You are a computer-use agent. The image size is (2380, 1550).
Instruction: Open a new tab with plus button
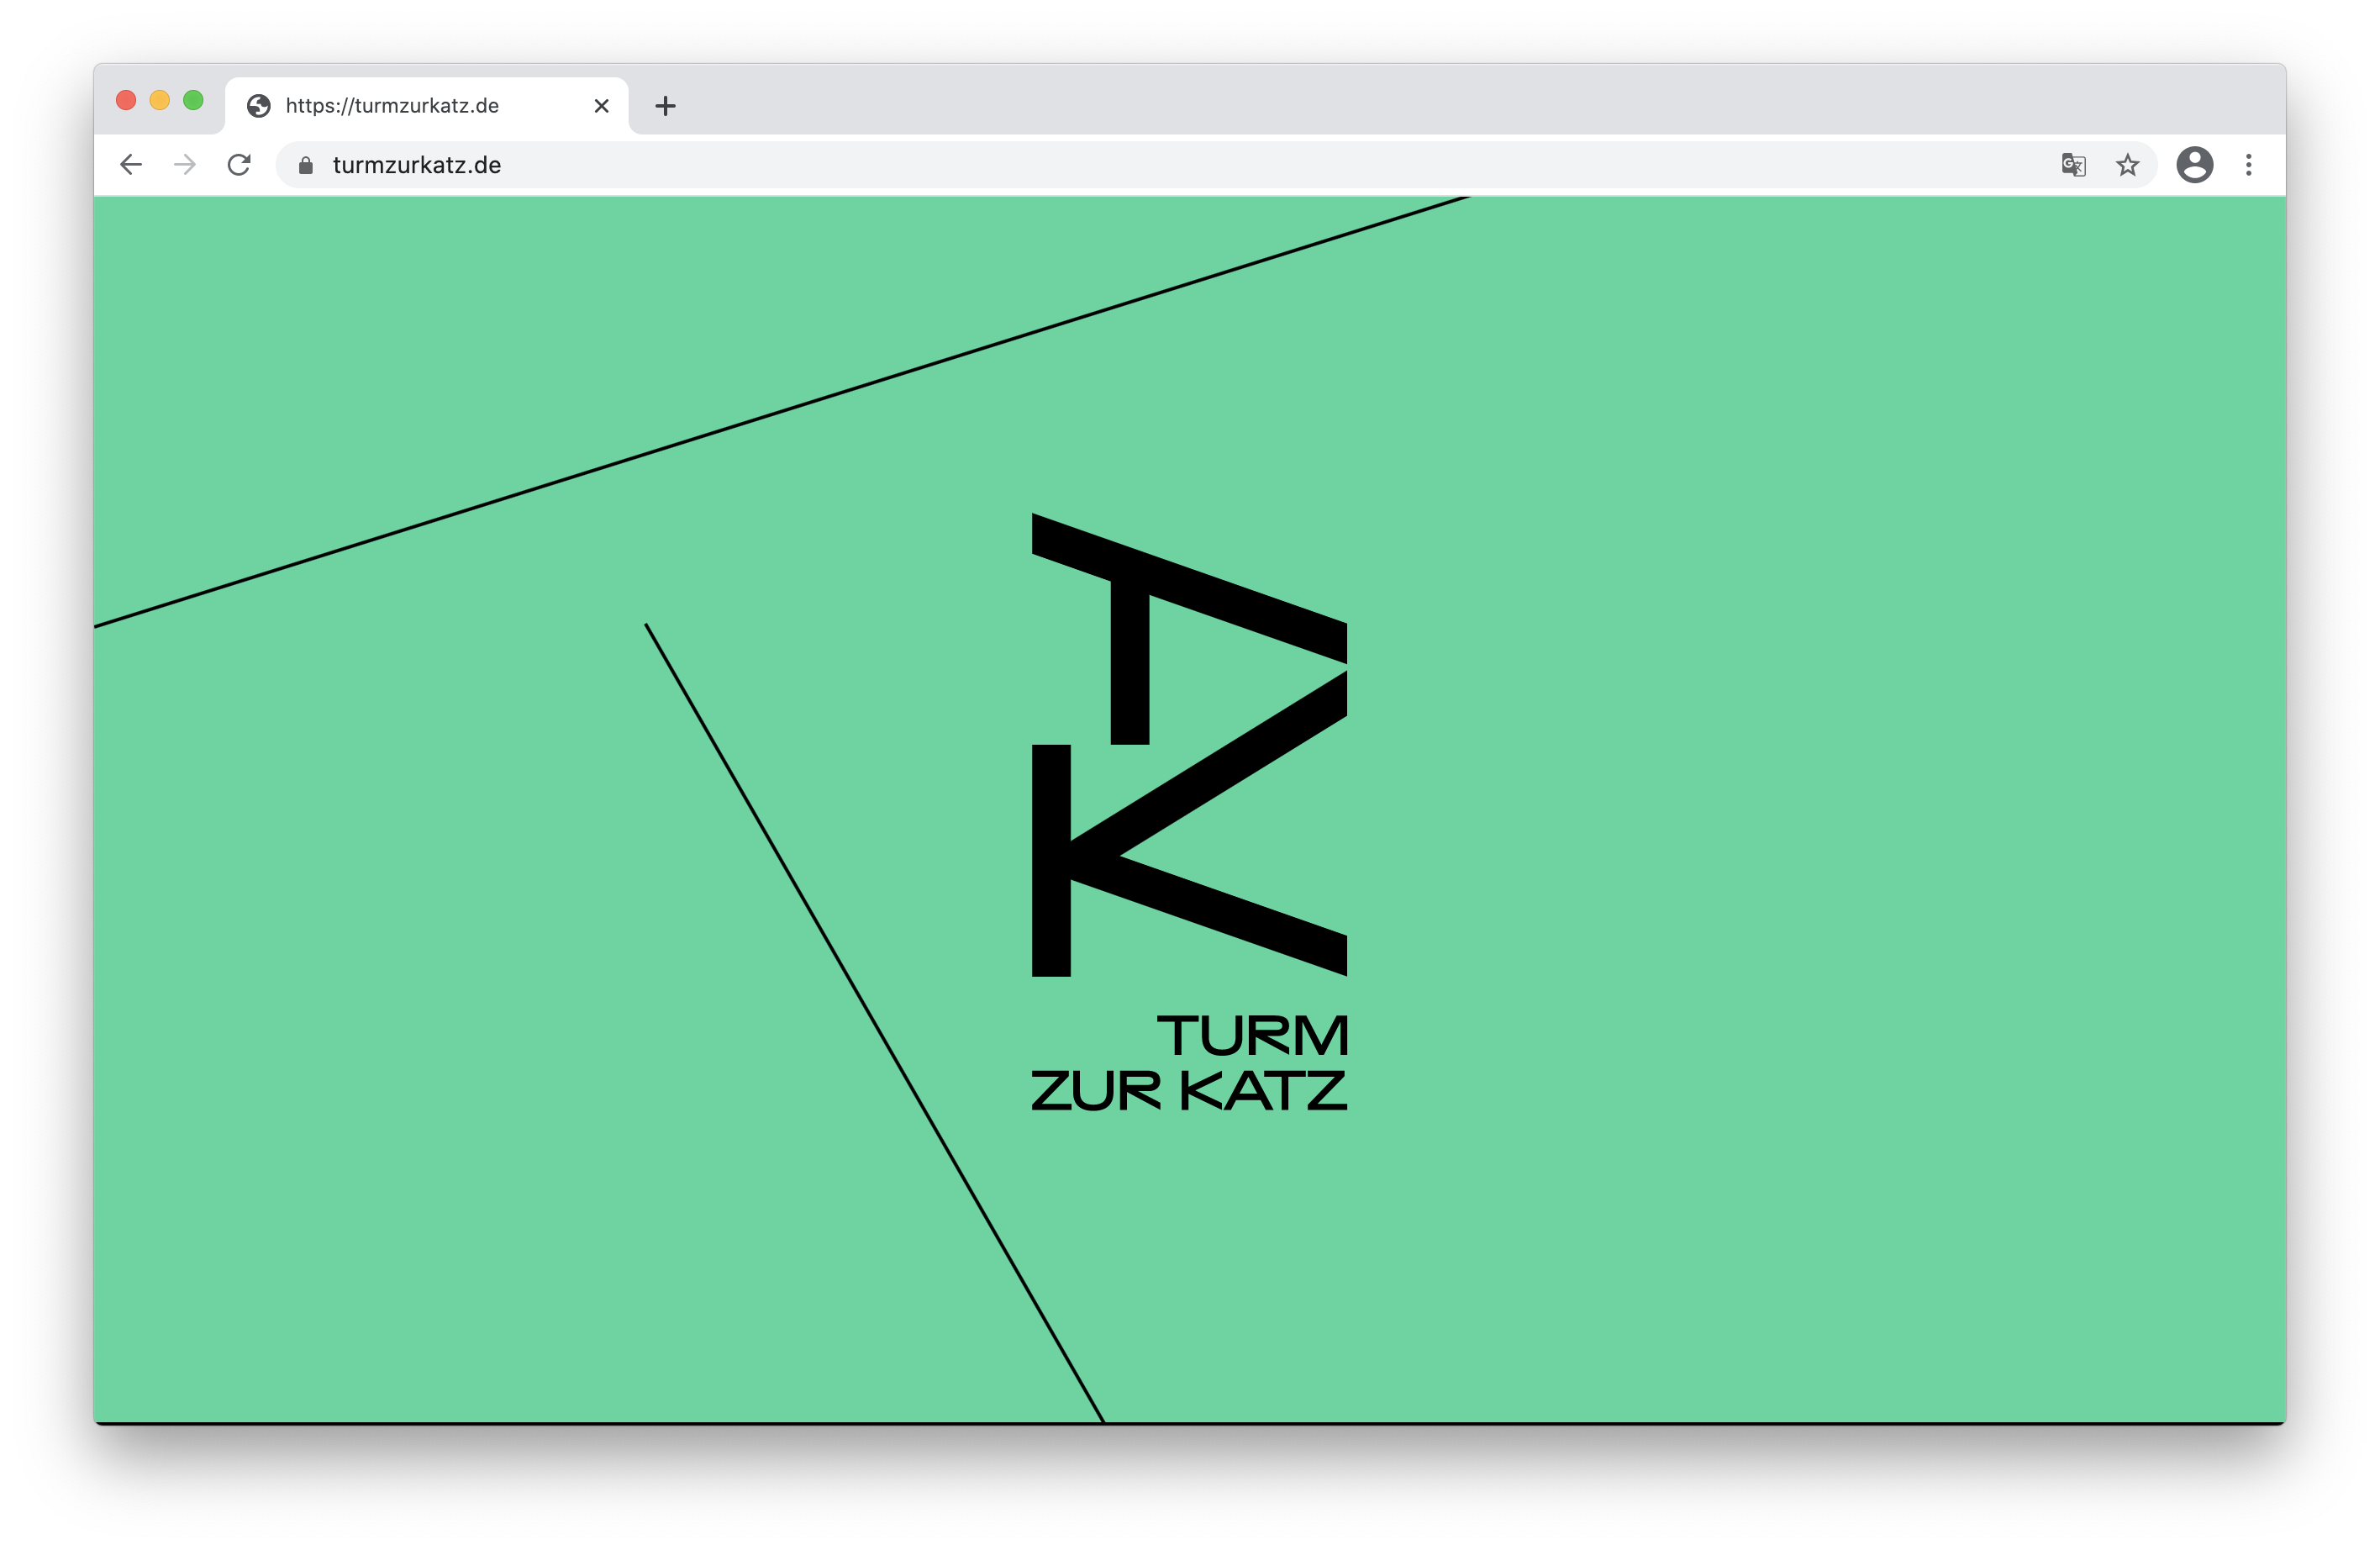point(666,106)
